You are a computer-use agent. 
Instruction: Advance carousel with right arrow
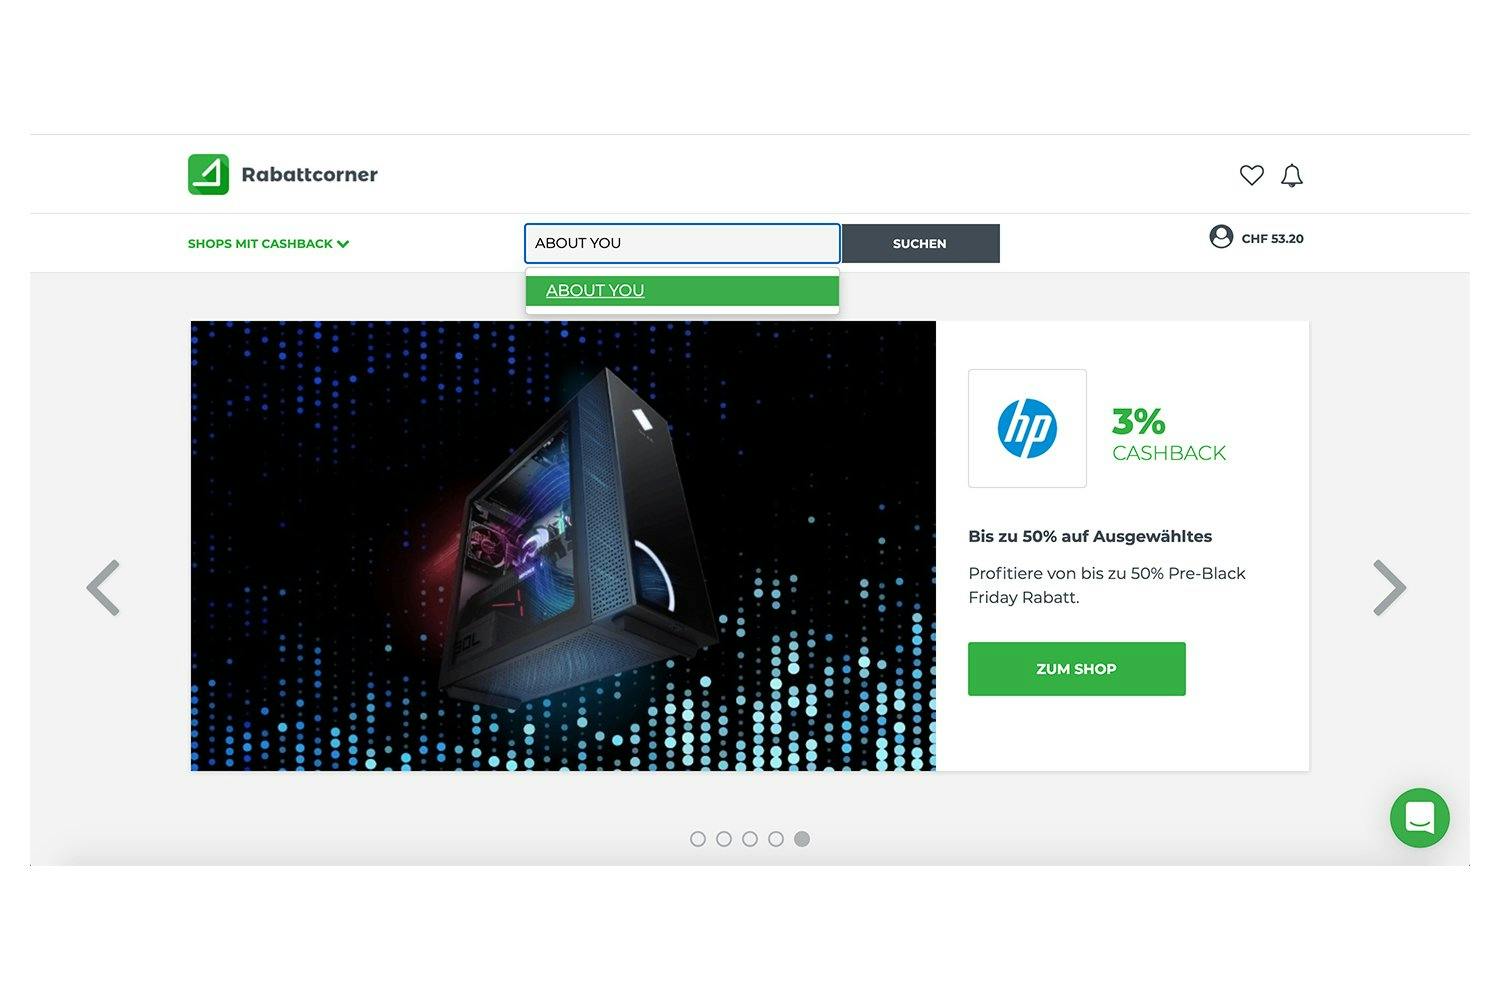point(1390,588)
